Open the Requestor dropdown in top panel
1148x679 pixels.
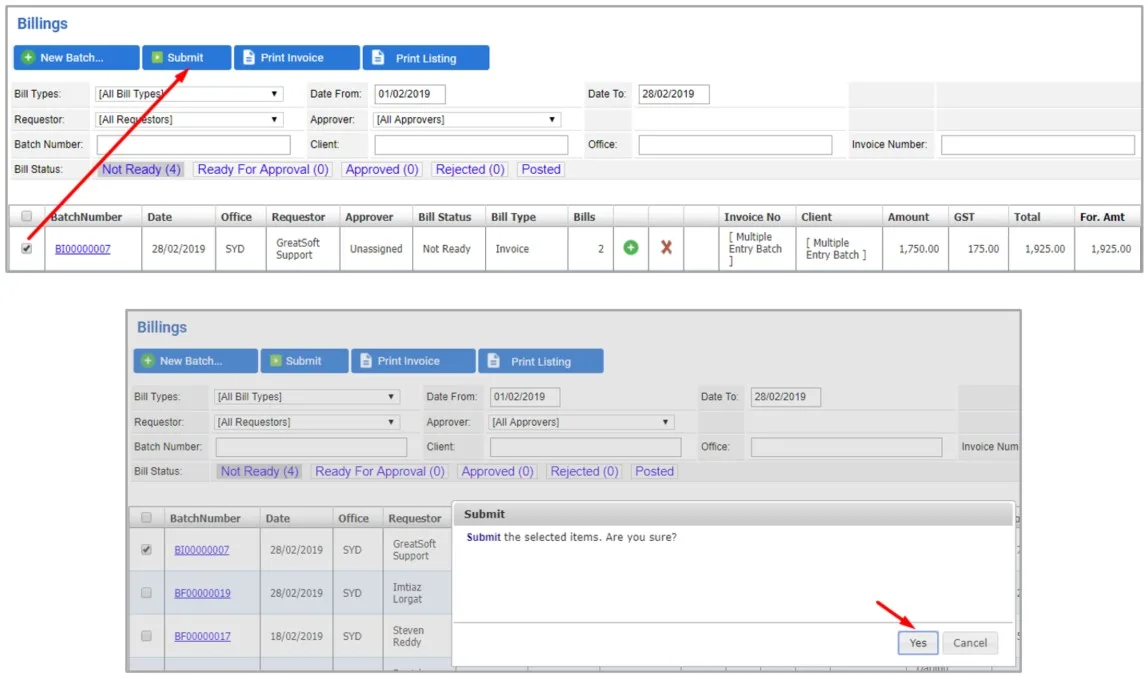point(189,119)
